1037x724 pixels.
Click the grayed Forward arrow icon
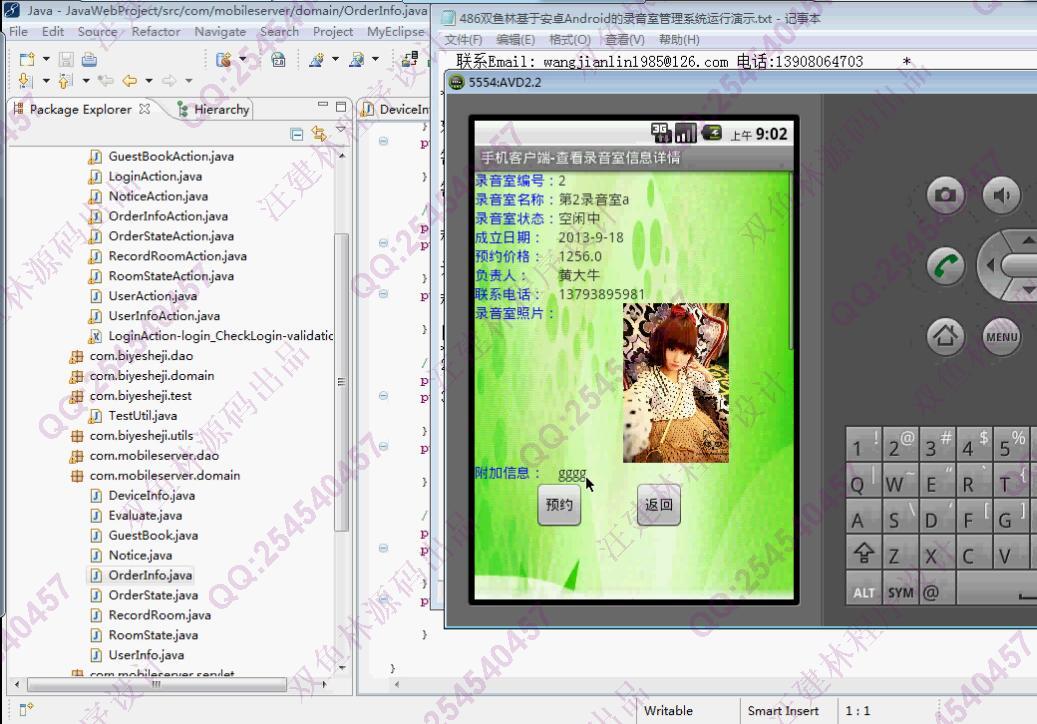click(169, 81)
